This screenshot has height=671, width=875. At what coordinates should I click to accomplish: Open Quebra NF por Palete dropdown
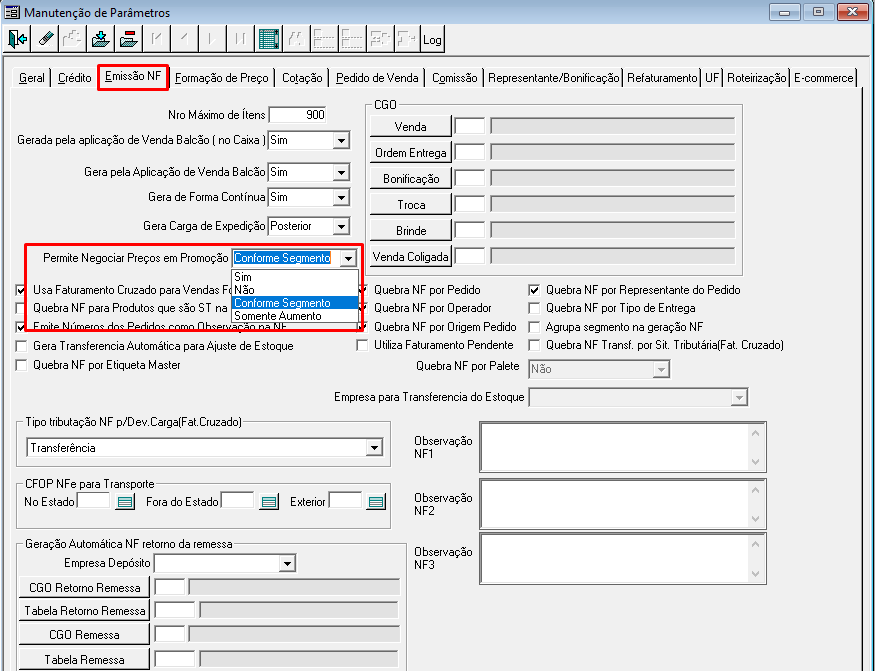(x=661, y=369)
